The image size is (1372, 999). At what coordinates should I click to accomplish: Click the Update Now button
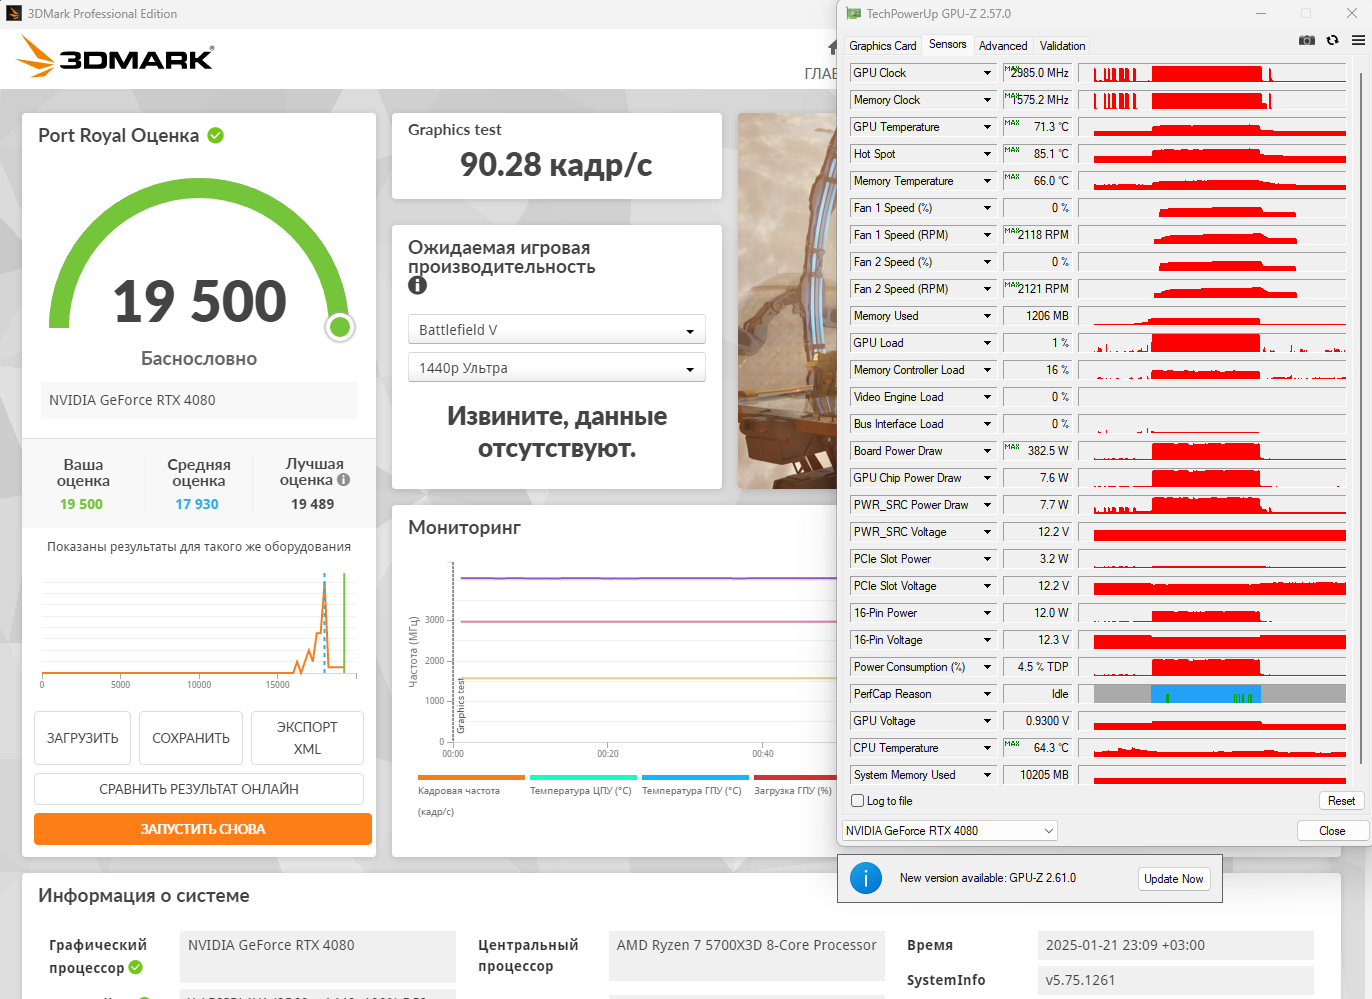(1174, 879)
